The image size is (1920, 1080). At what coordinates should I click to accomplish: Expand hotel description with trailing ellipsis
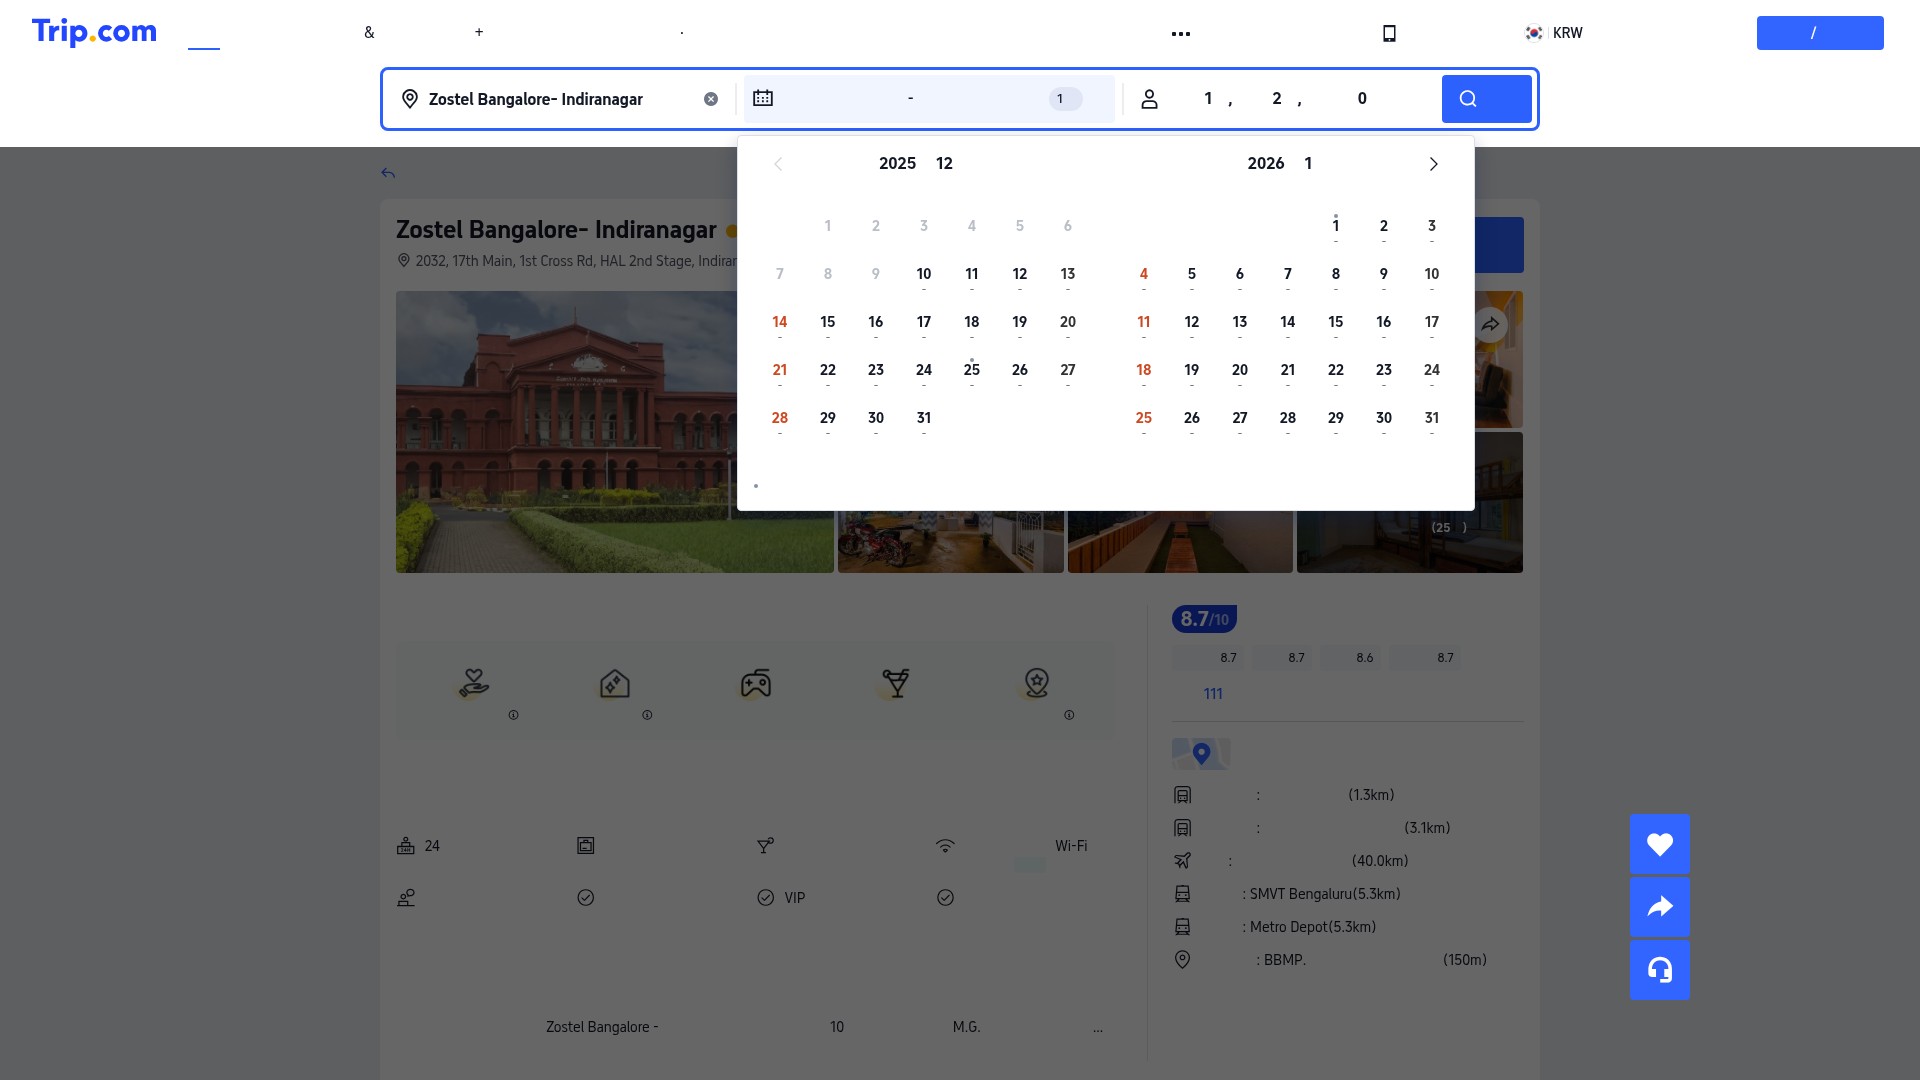1098,1027
